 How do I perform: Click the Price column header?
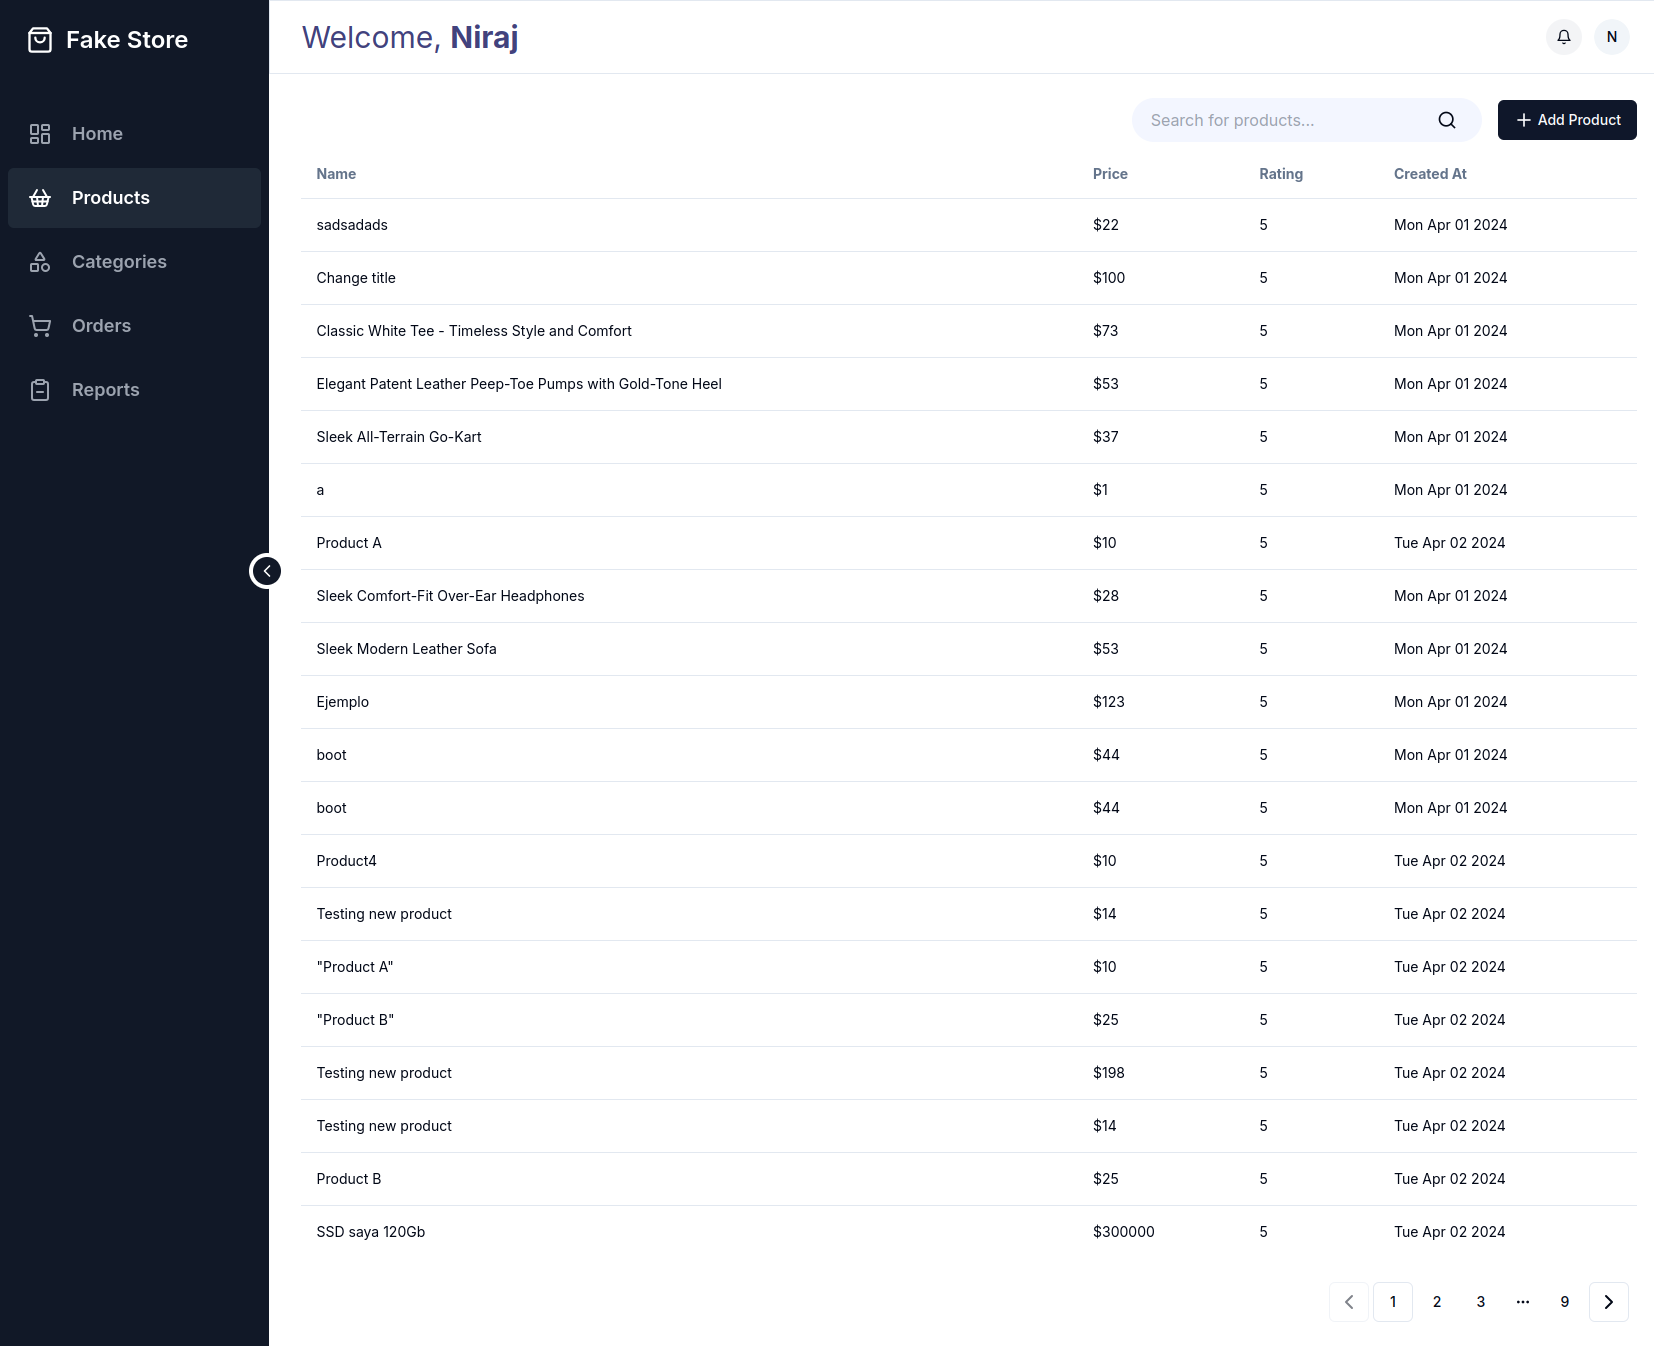(1110, 174)
